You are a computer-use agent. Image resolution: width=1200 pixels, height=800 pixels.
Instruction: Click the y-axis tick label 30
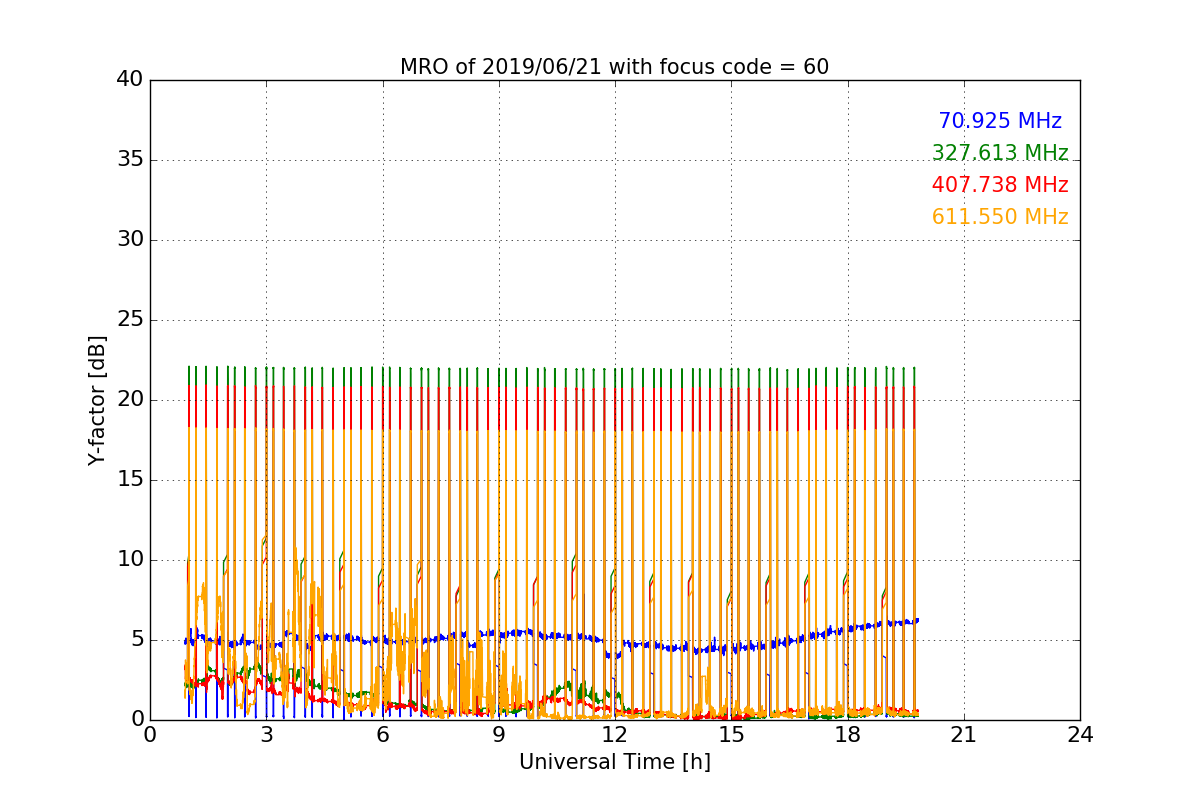(x=130, y=240)
